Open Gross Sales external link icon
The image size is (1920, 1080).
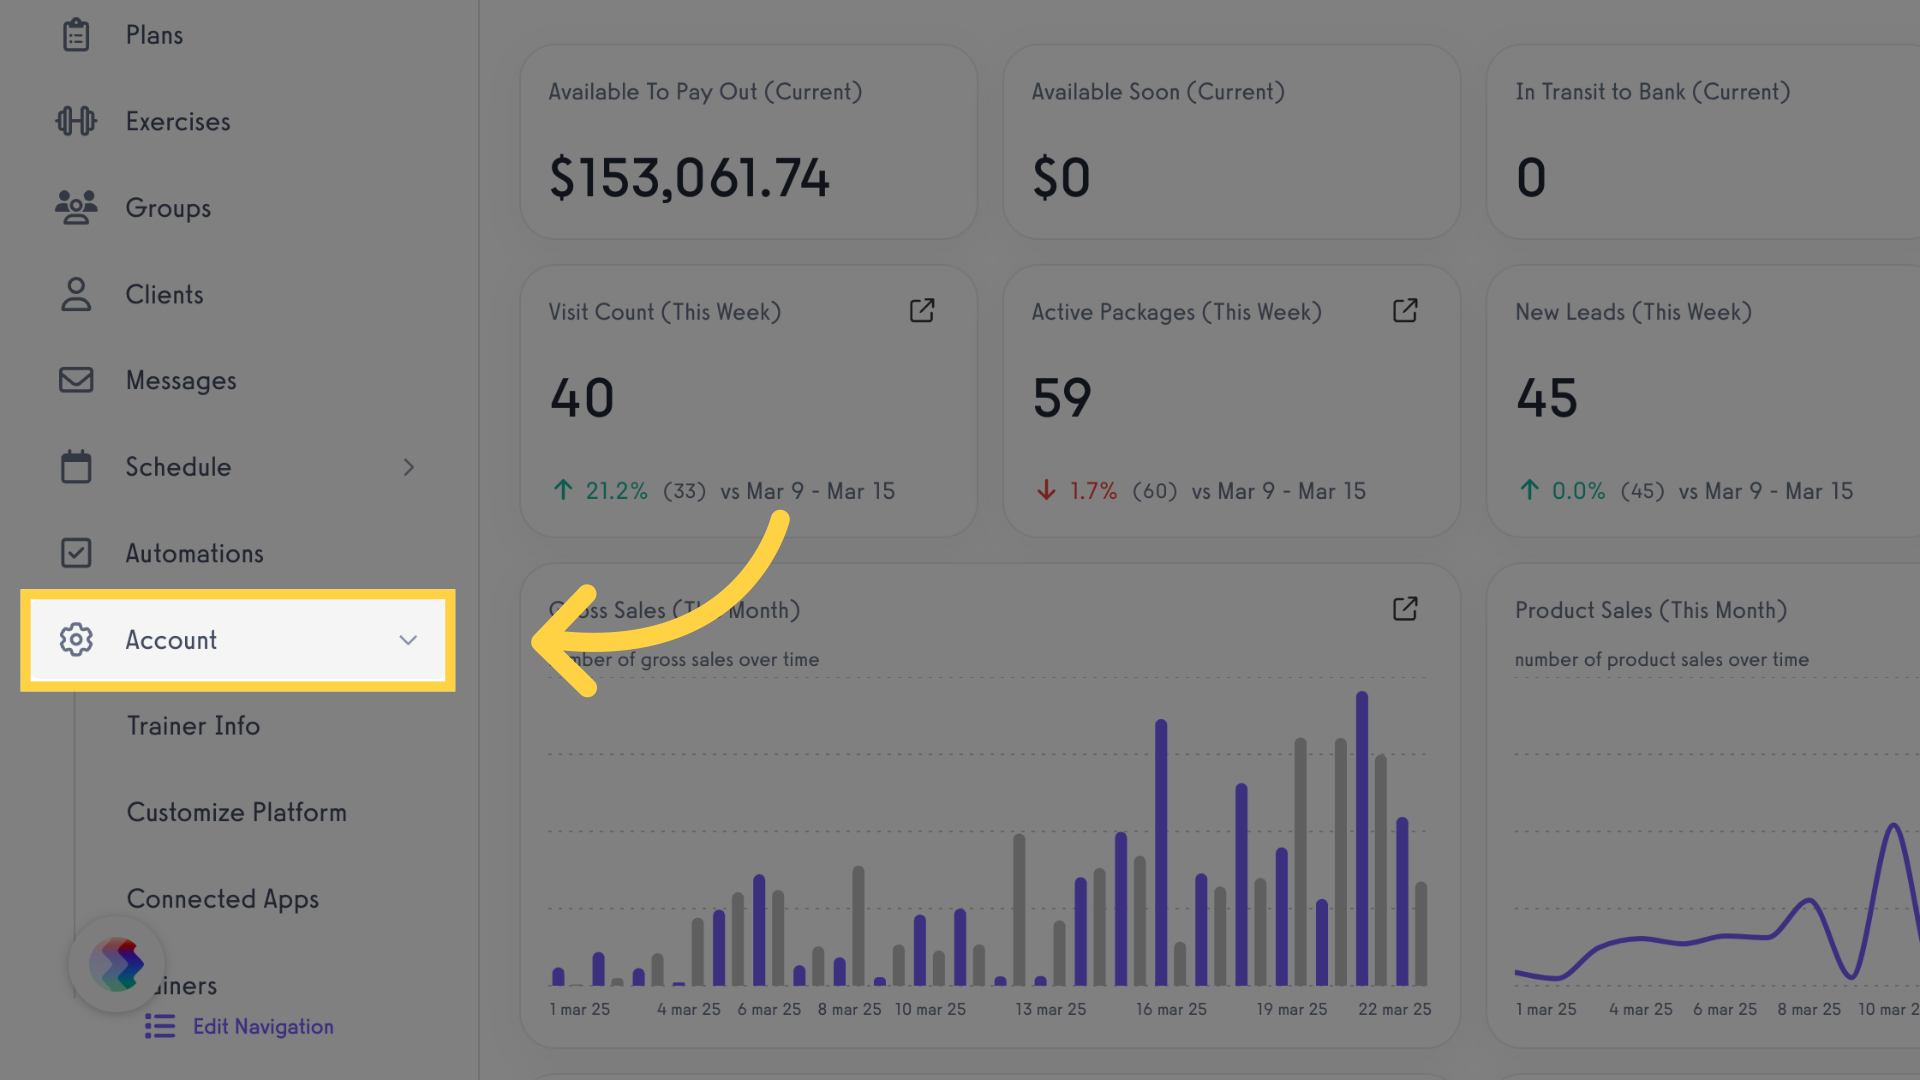1405,609
